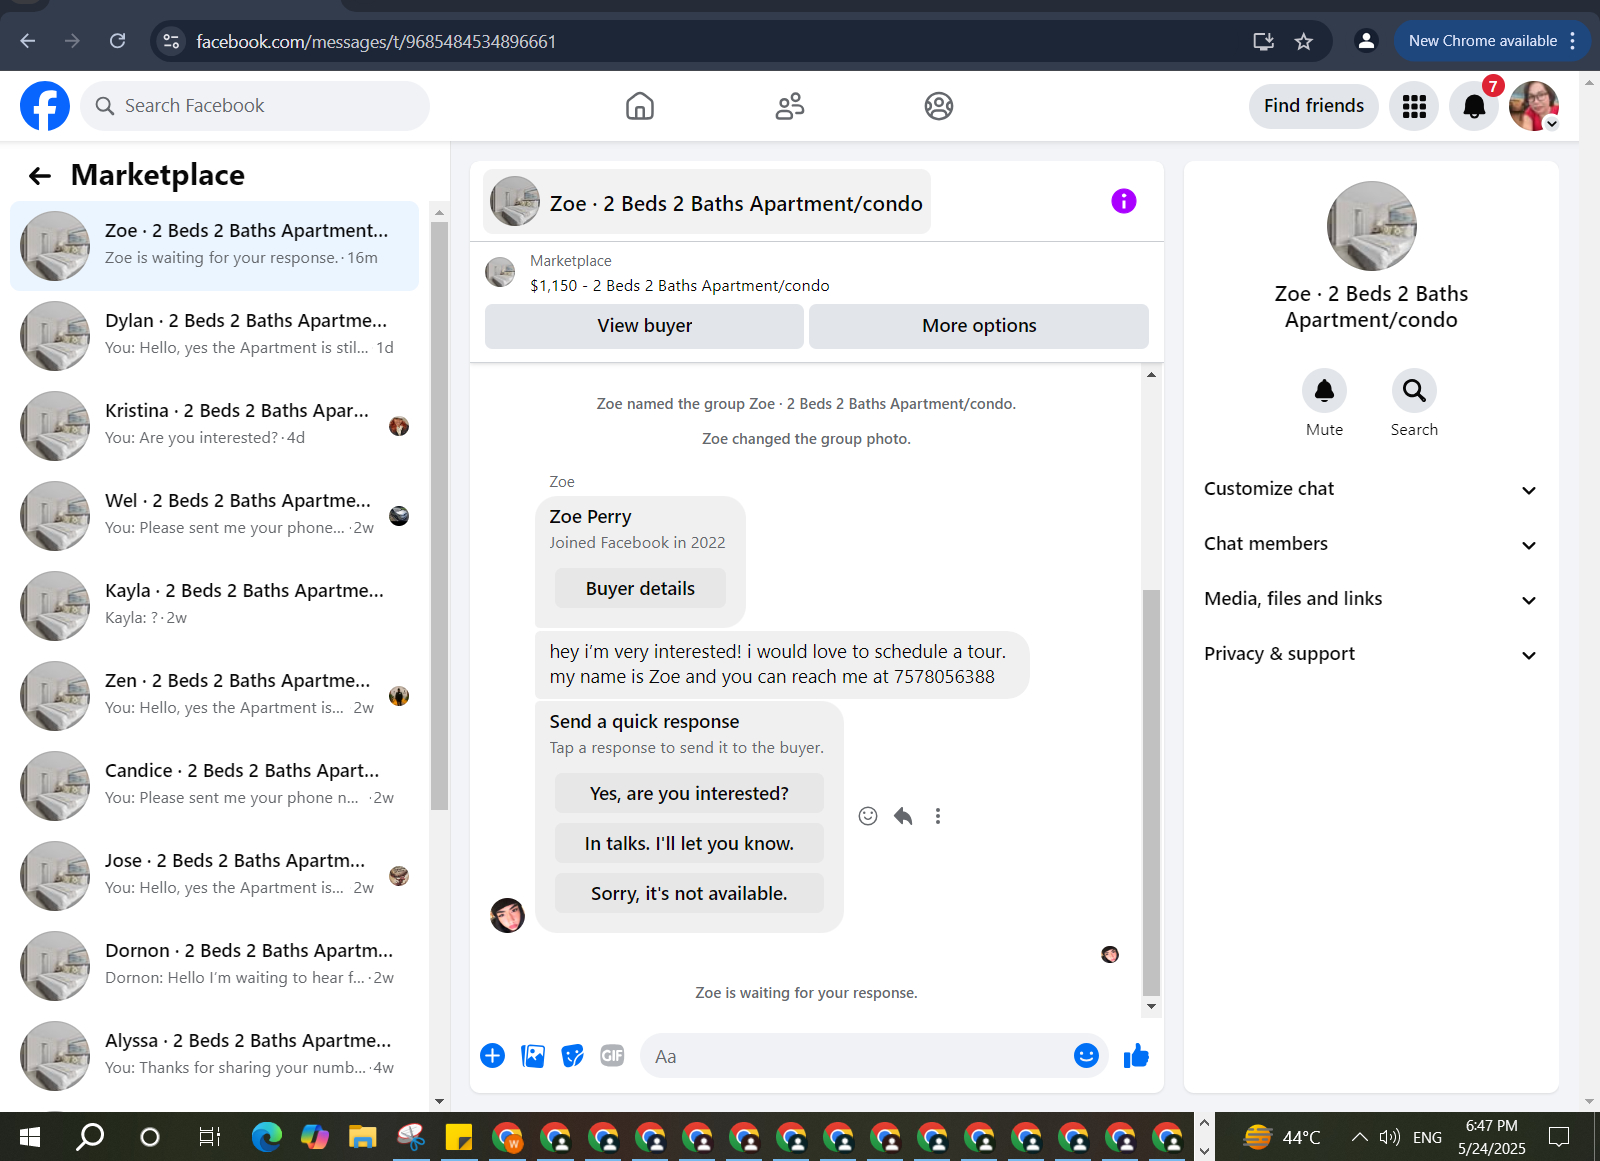Reply to the quick response message
The height and width of the screenshot is (1161, 1600).
tap(903, 816)
